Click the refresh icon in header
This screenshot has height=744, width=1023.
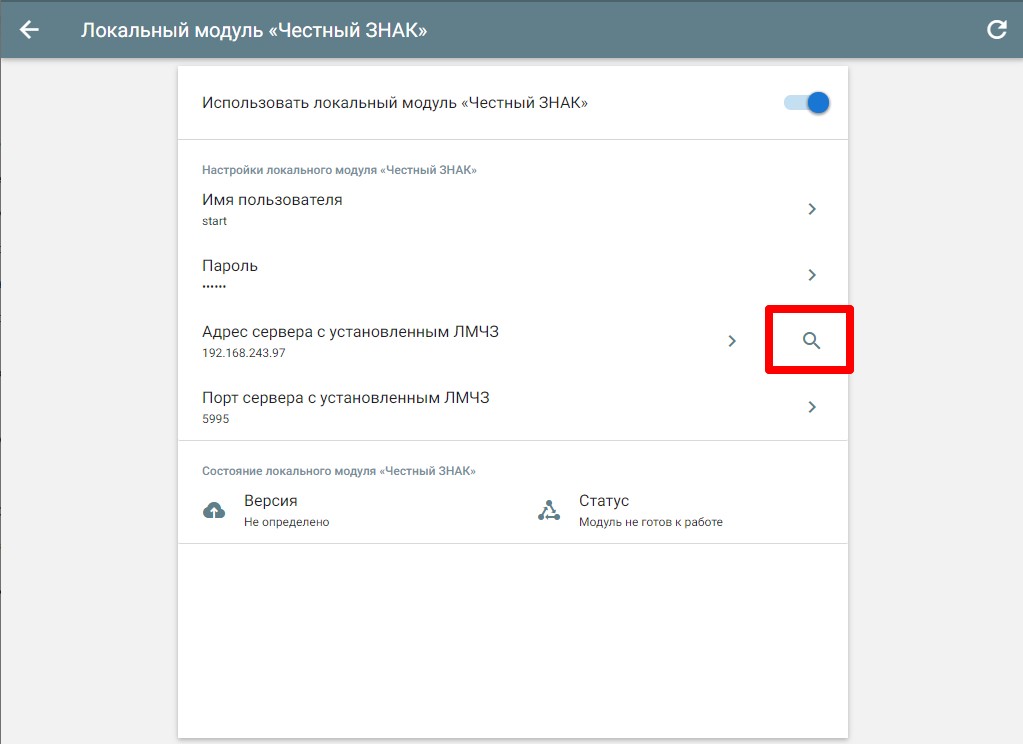click(x=996, y=30)
